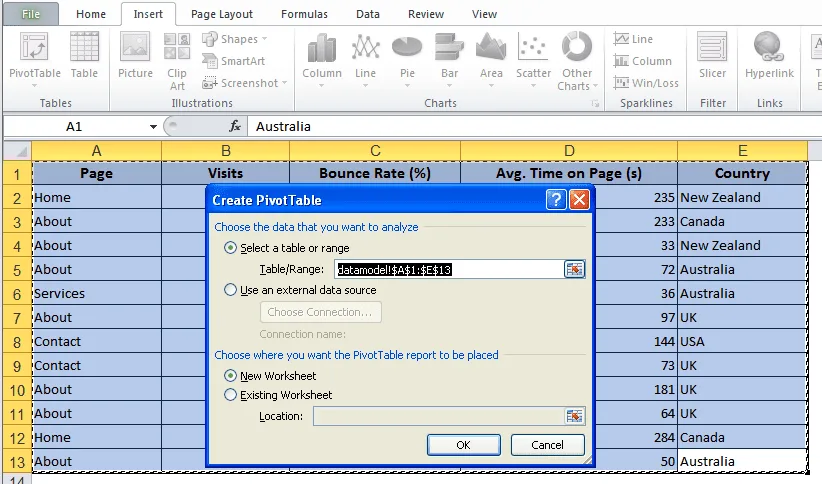Click the cell with value 144

click(635, 342)
